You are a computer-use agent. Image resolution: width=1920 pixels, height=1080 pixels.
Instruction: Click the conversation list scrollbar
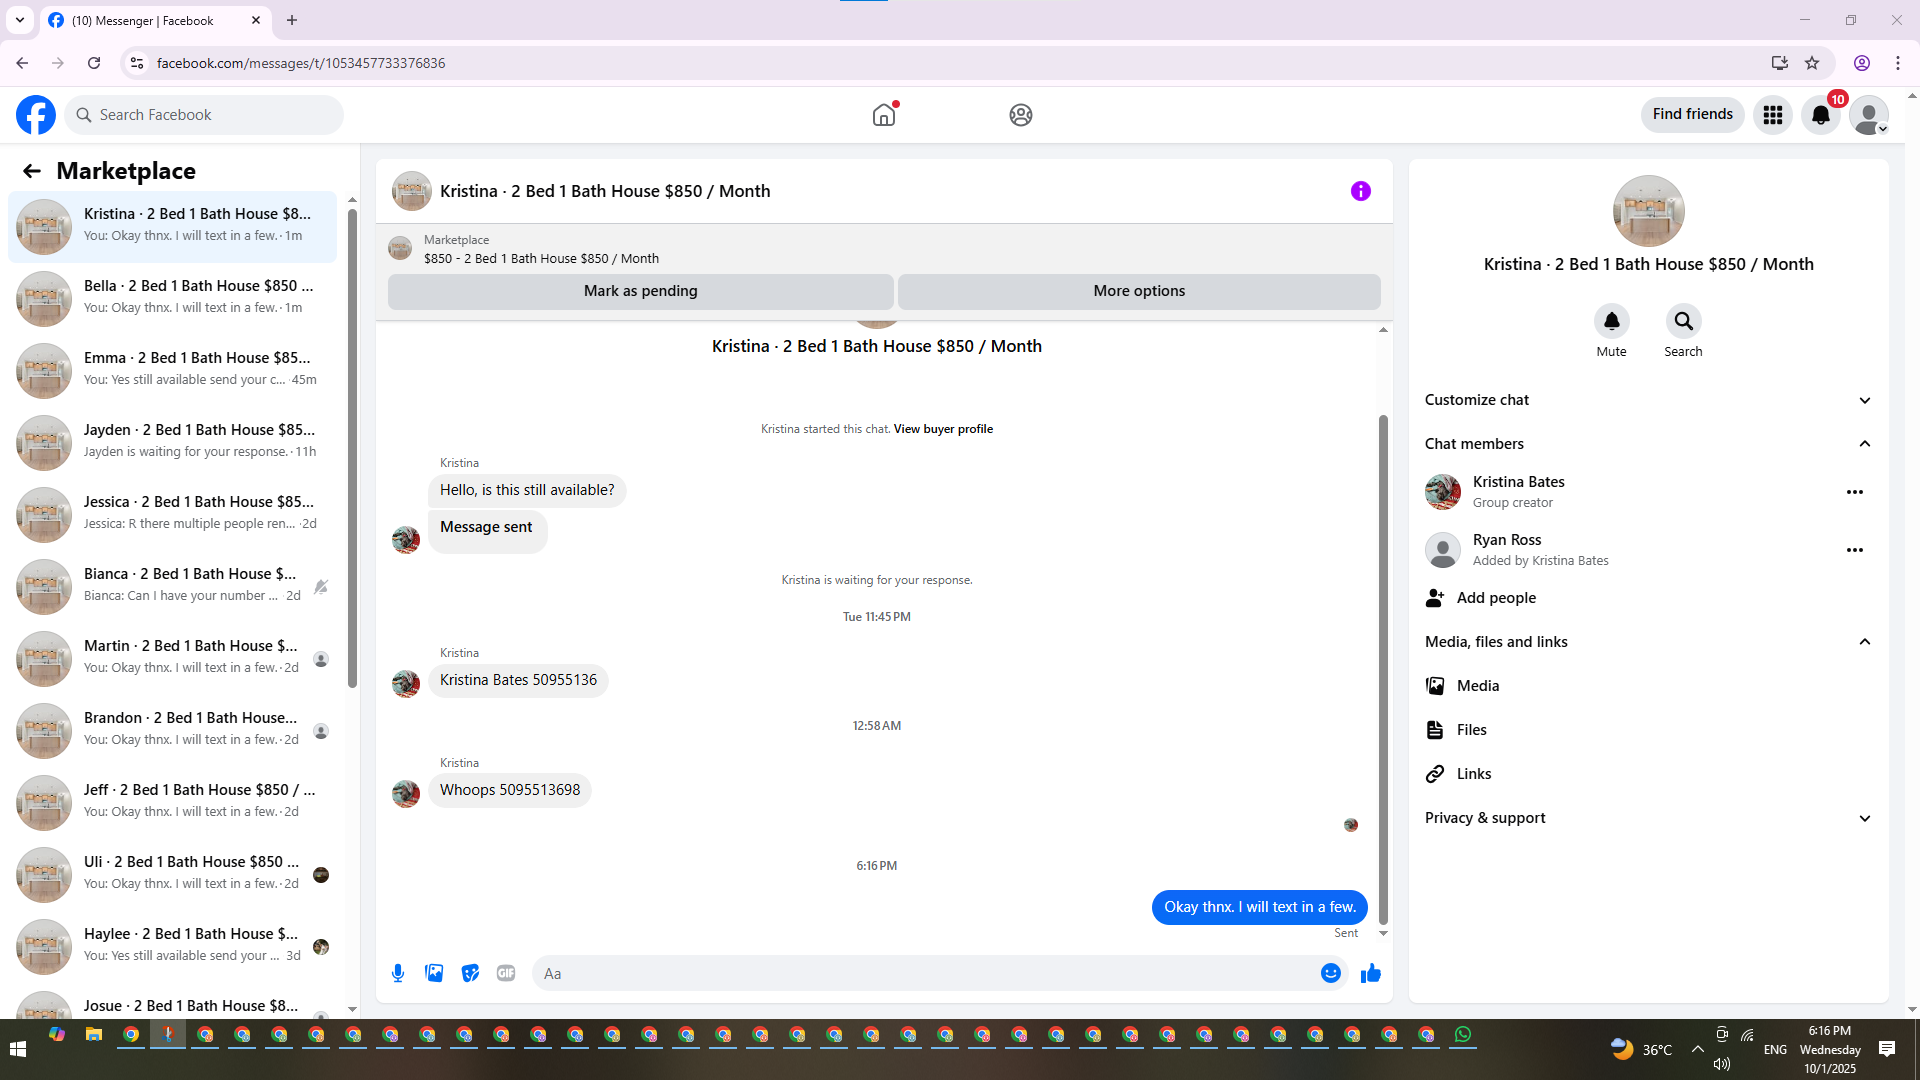(x=352, y=449)
